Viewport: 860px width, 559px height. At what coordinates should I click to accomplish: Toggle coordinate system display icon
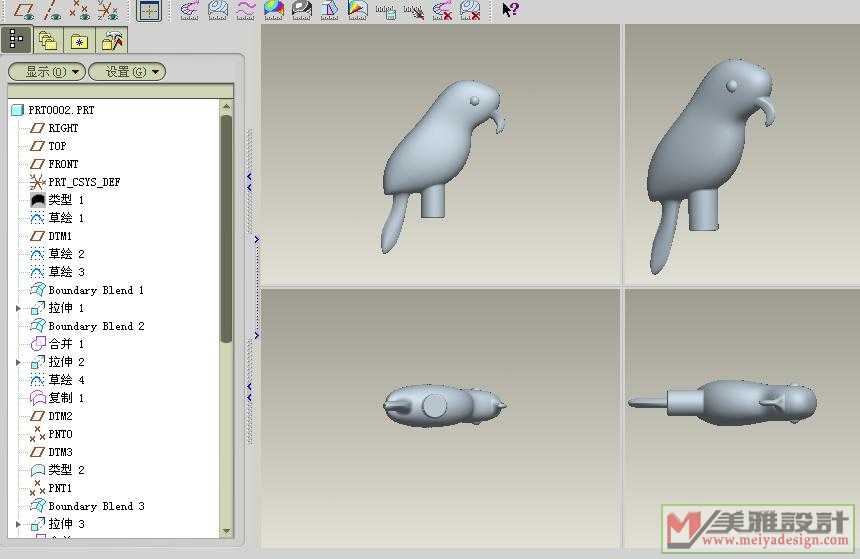(108, 11)
